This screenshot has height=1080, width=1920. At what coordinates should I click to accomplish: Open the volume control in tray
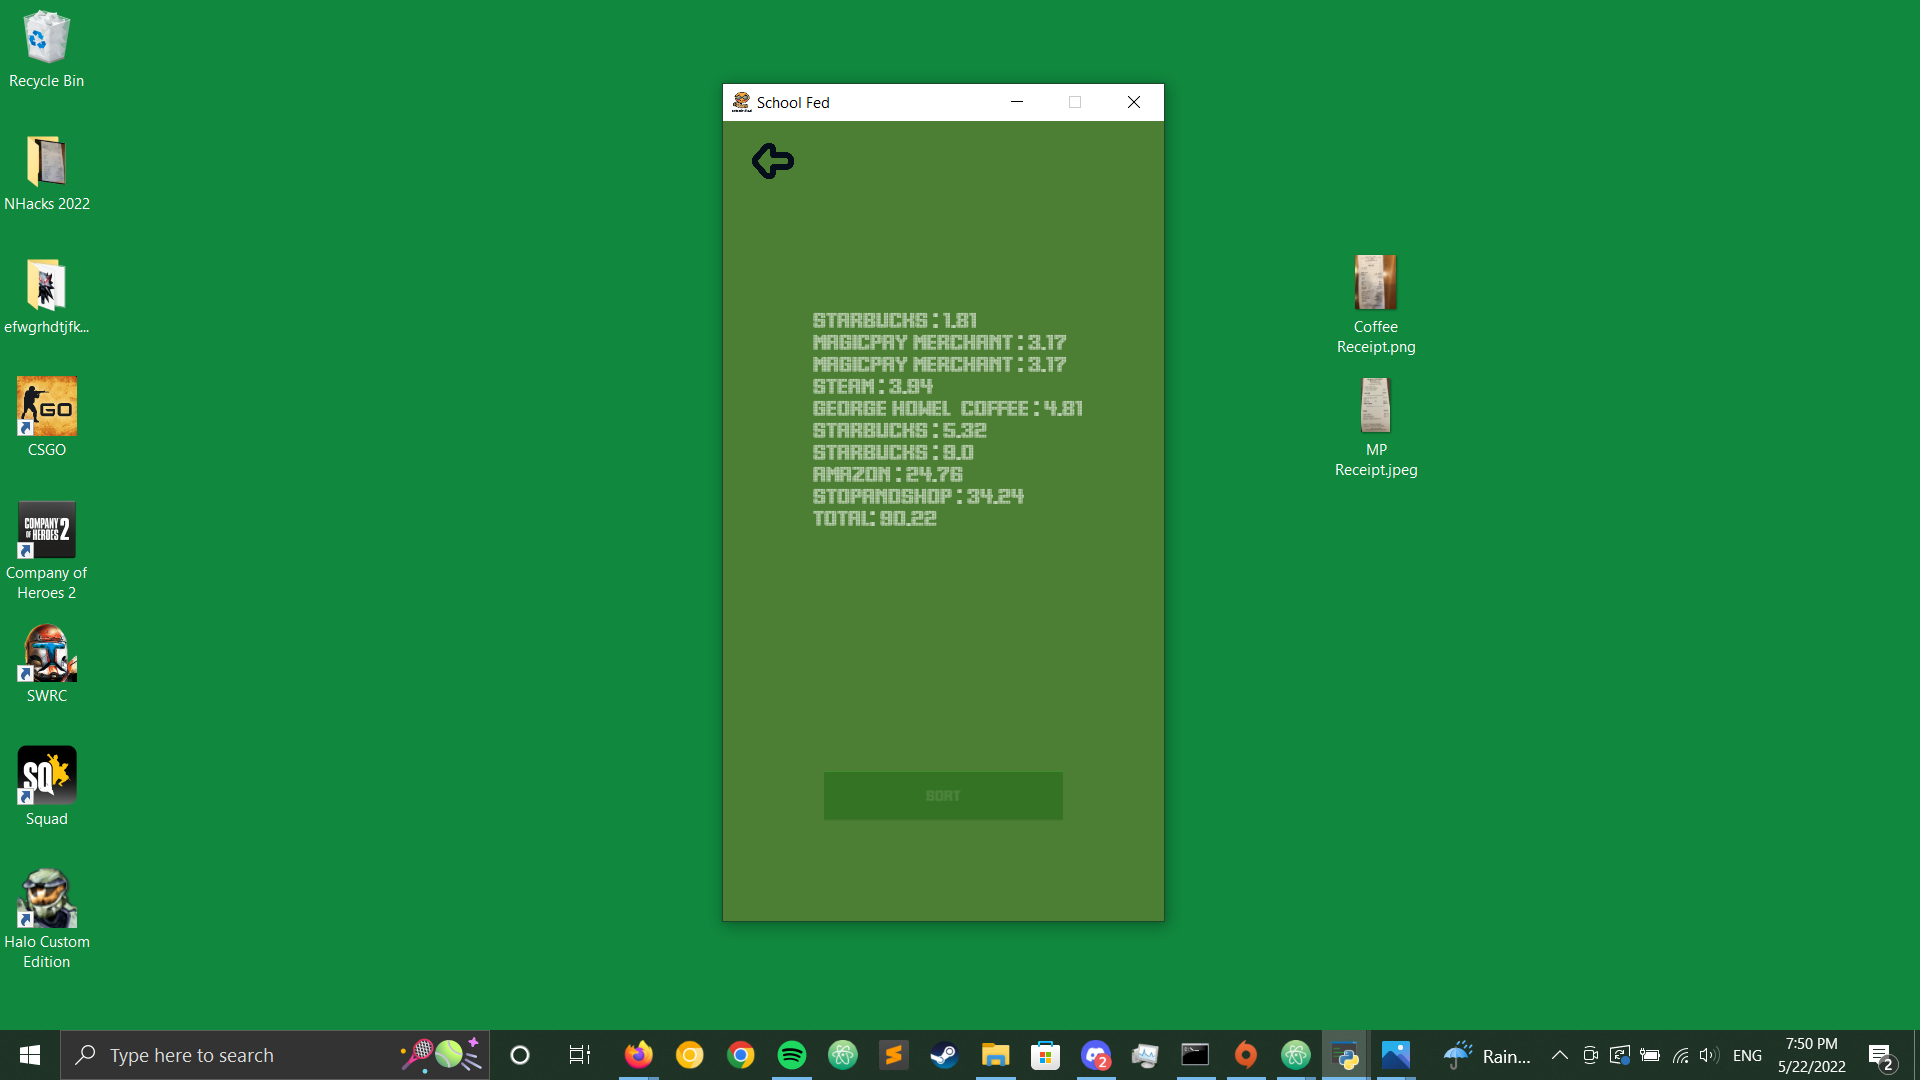coord(1708,1055)
